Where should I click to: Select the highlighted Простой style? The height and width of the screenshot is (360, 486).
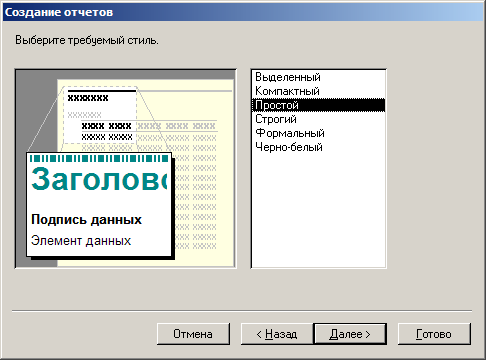tap(319, 105)
